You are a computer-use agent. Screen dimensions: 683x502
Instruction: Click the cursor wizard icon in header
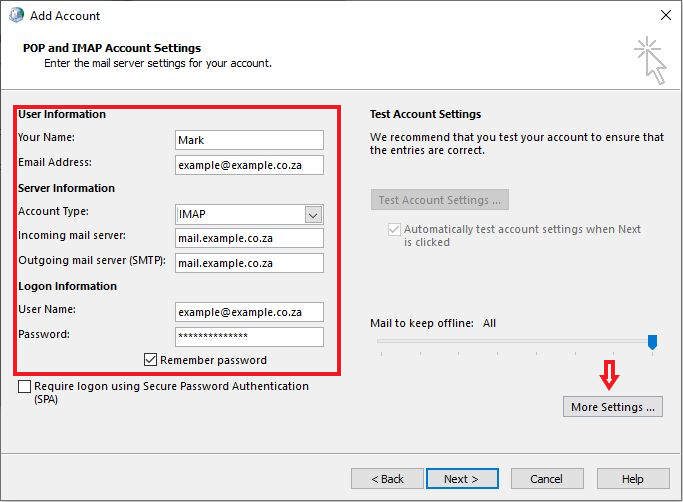tap(649, 60)
